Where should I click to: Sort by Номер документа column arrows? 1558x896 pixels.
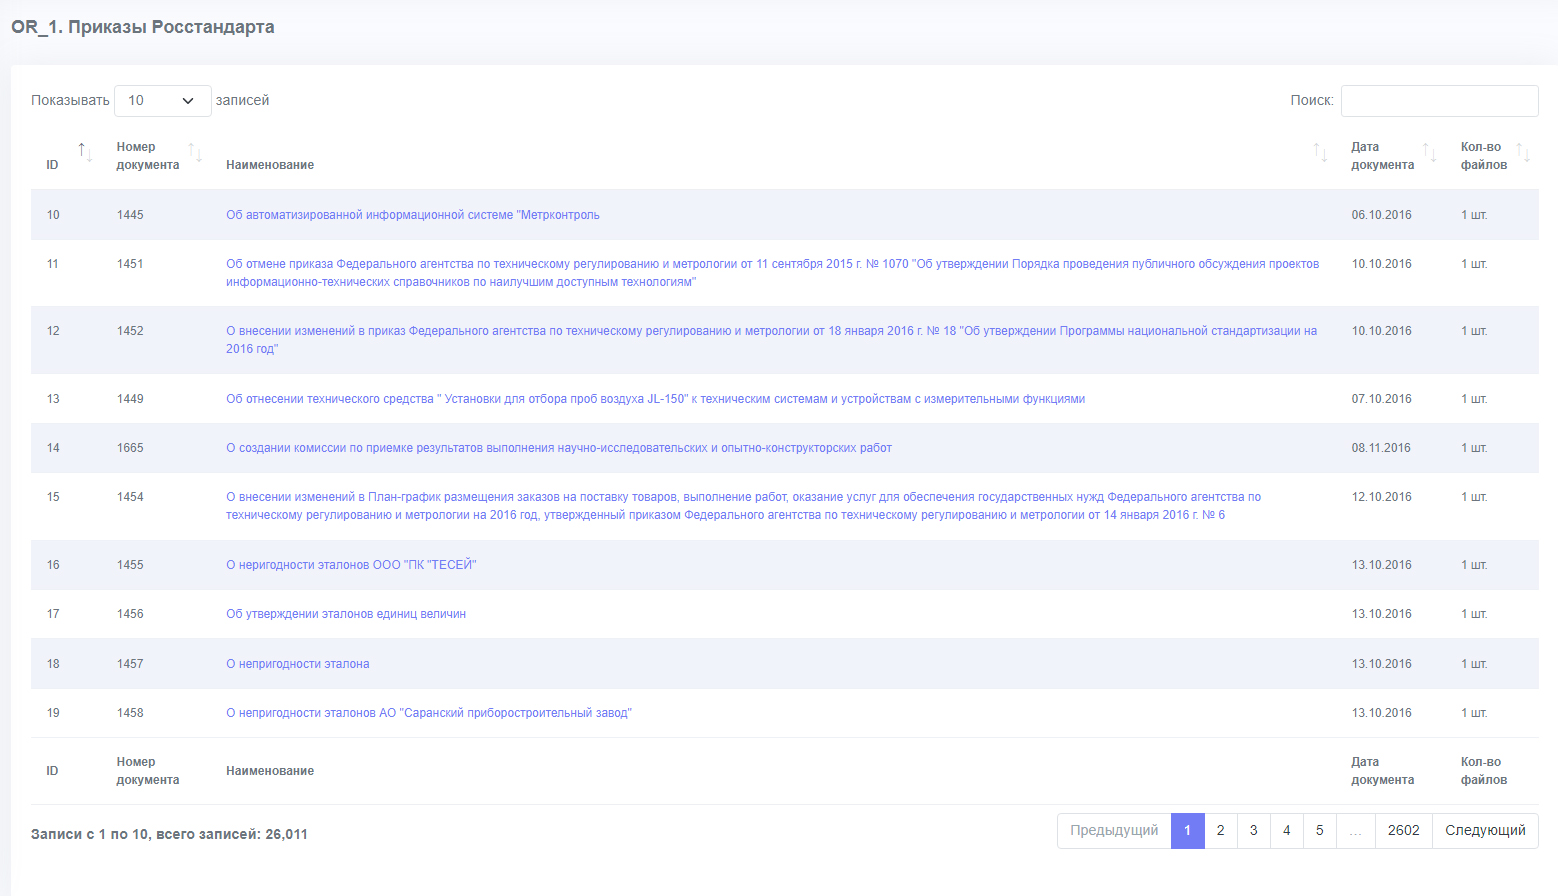(x=196, y=153)
